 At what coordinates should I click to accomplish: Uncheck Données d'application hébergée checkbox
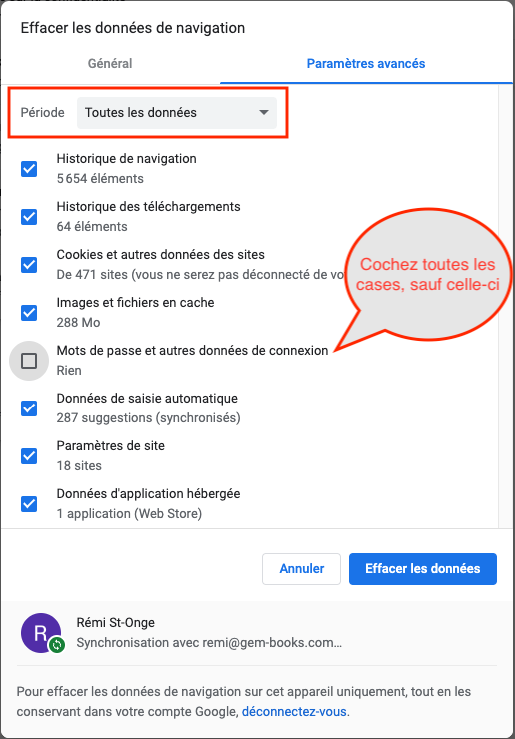tap(29, 504)
